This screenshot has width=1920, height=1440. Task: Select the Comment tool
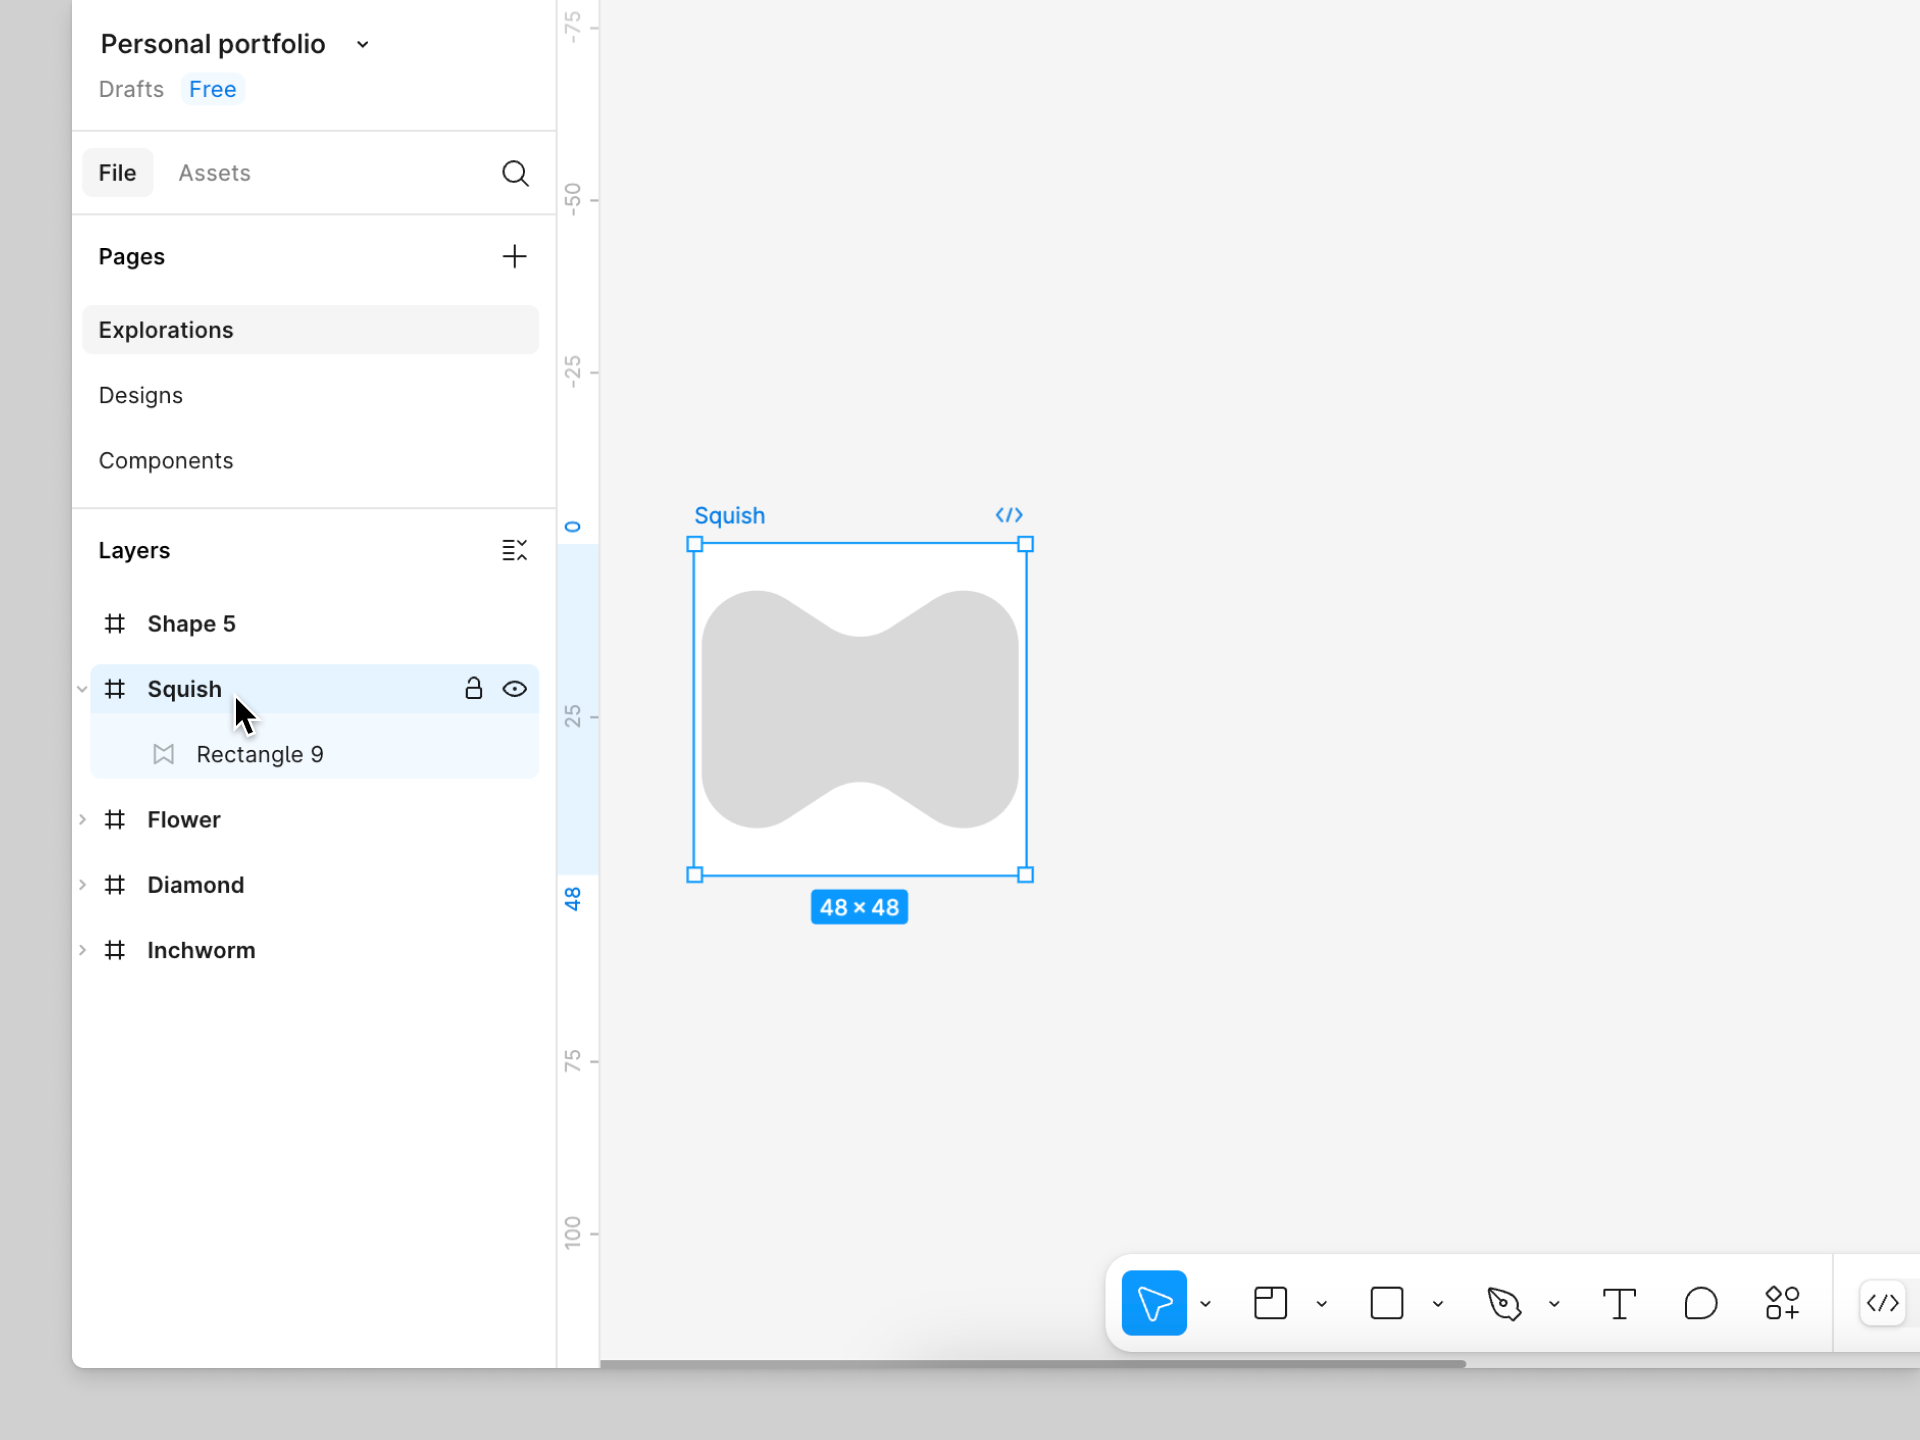(1700, 1303)
